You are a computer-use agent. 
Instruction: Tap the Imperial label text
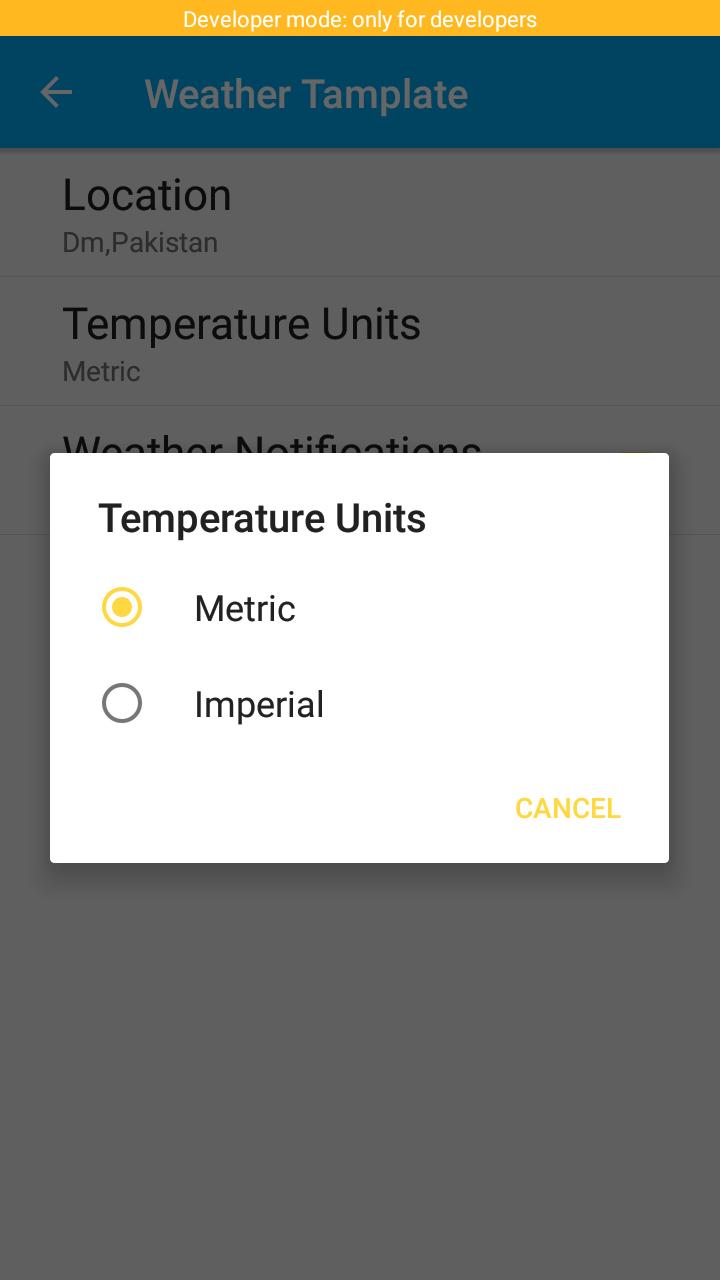click(x=258, y=703)
